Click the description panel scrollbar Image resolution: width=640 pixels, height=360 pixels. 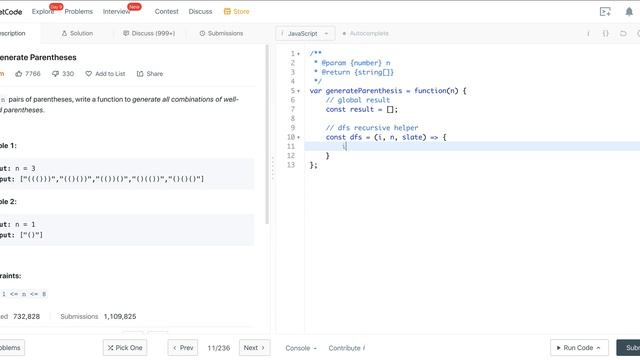267,135
